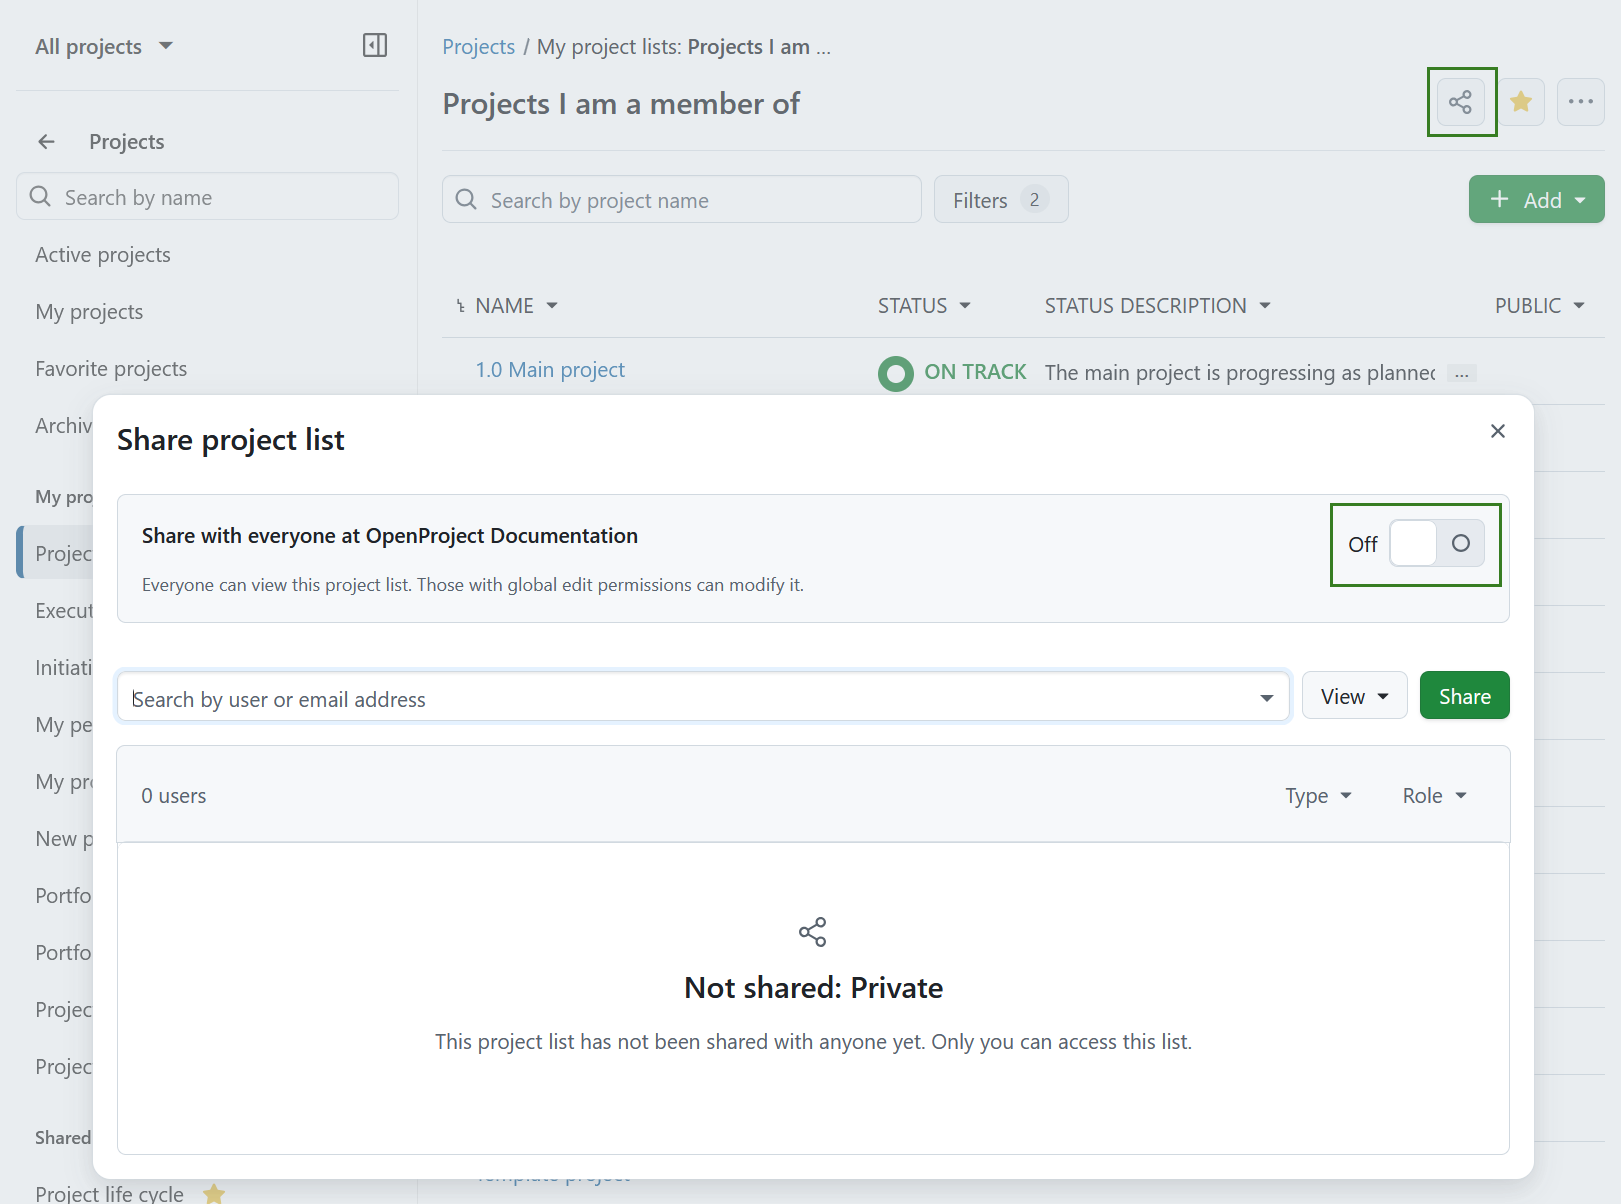Open the Share project list icon
1621x1204 pixels.
1461,101
